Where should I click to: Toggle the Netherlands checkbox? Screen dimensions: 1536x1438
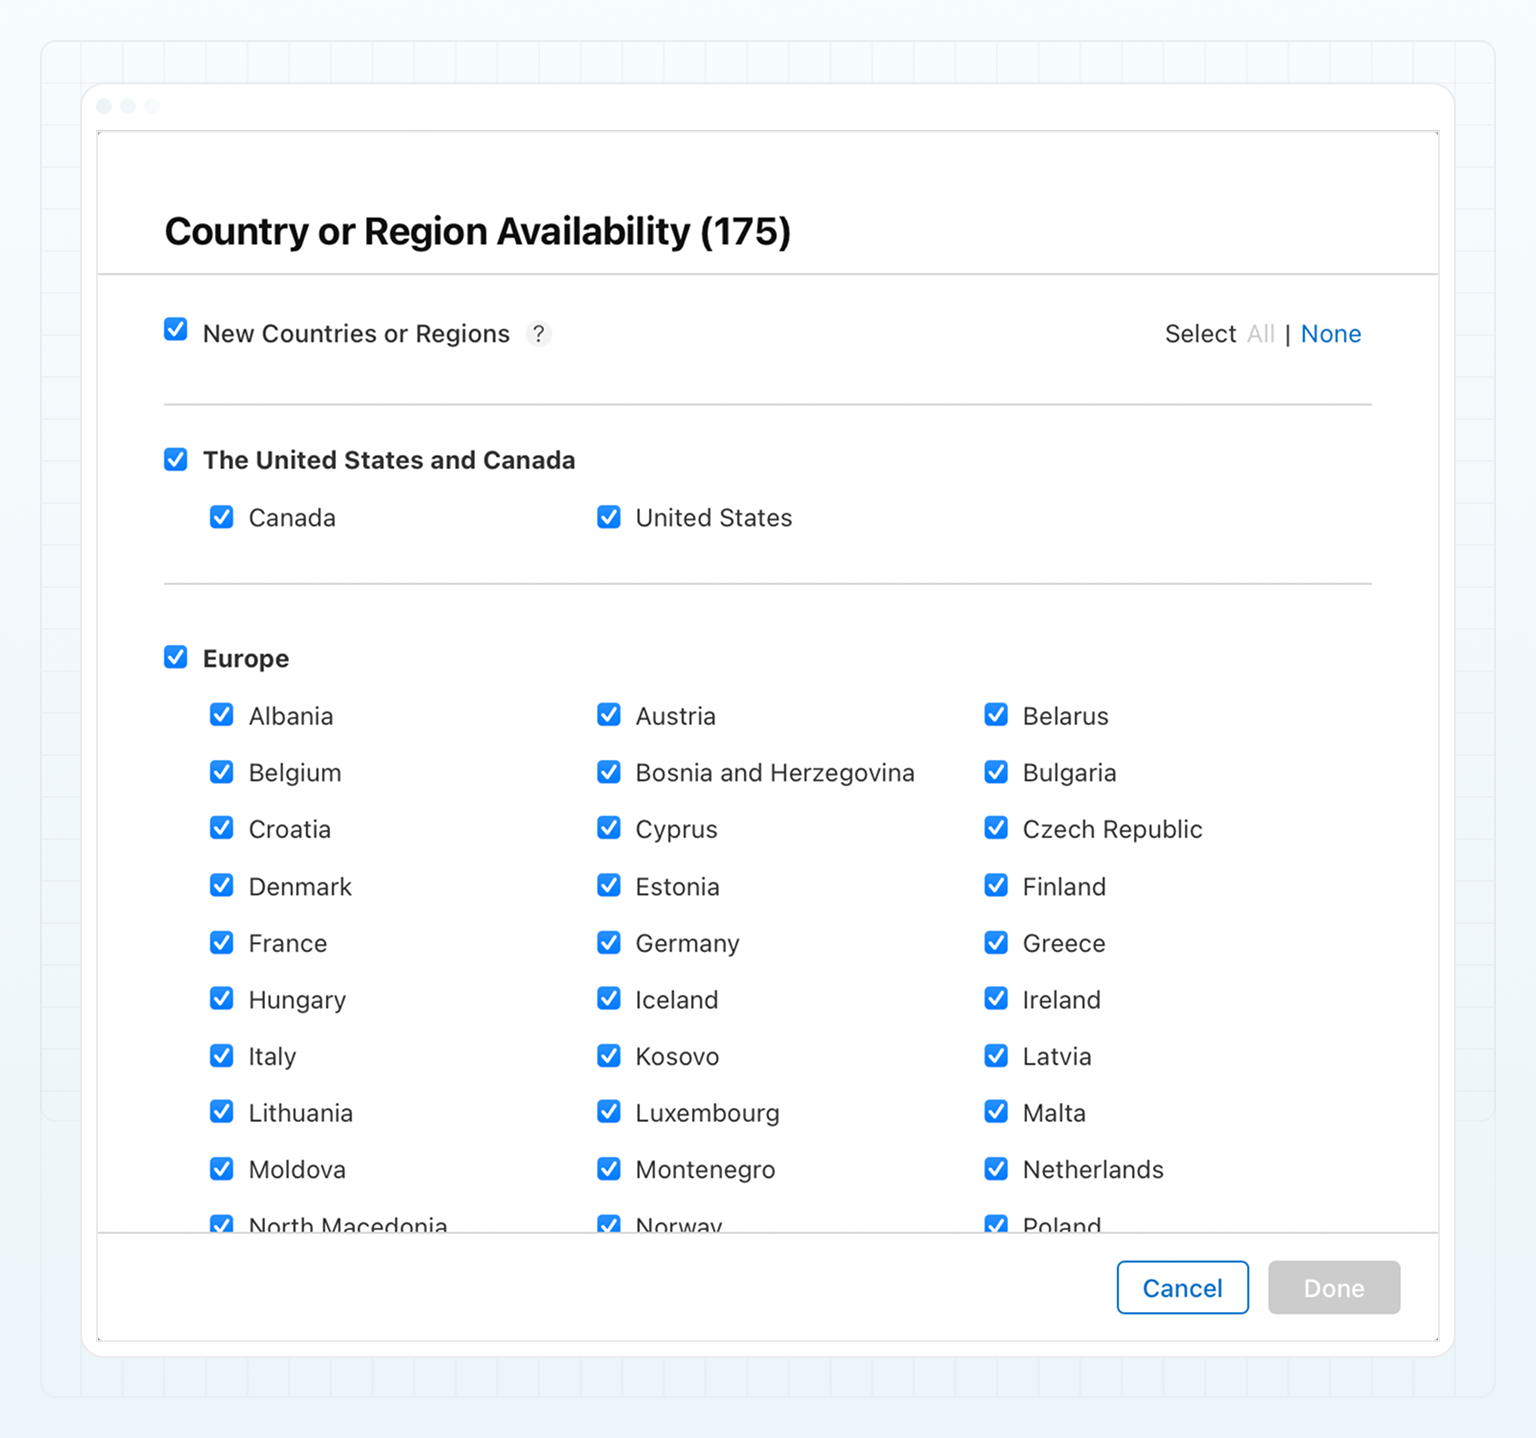point(996,1169)
